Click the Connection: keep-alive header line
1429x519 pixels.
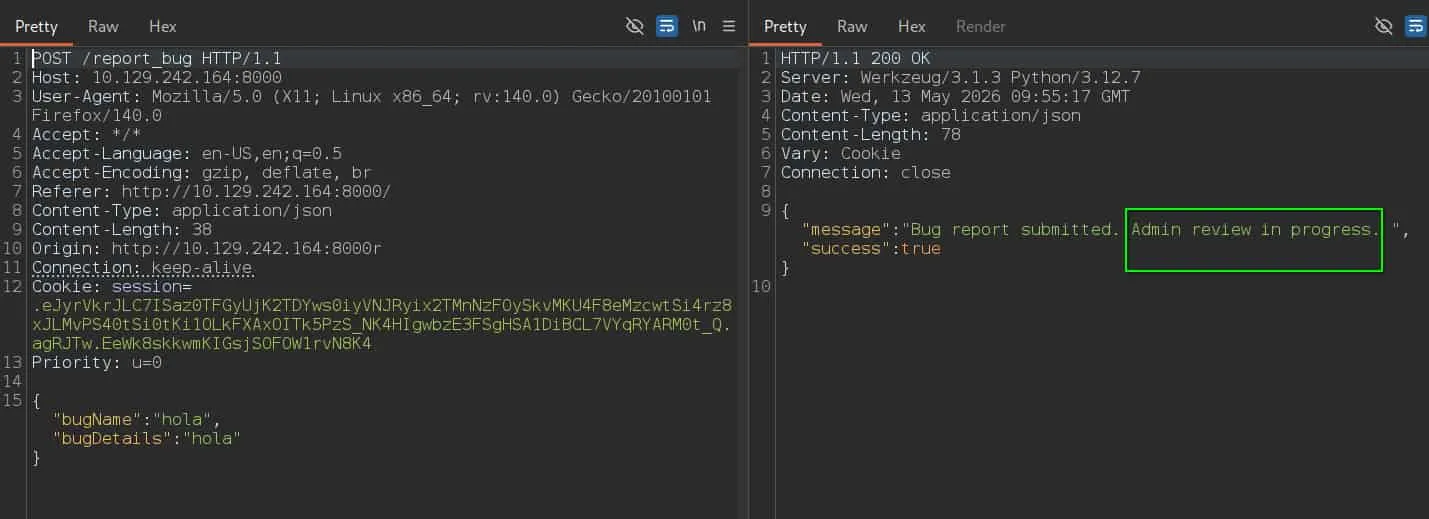pos(142,268)
